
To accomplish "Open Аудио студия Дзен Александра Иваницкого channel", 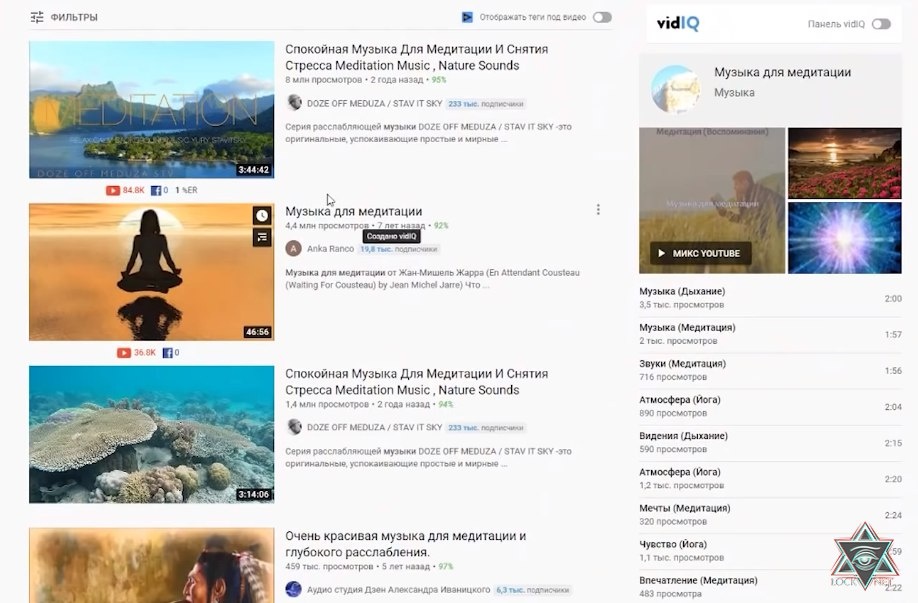I will (398, 590).
